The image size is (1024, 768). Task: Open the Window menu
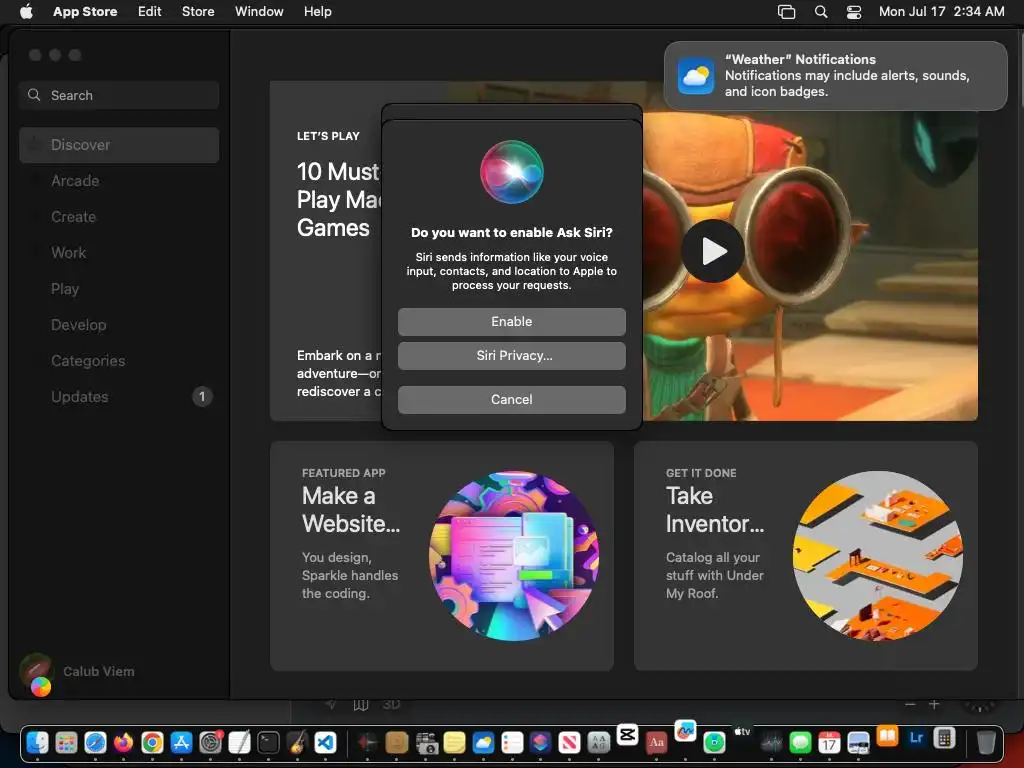coord(259,12)
